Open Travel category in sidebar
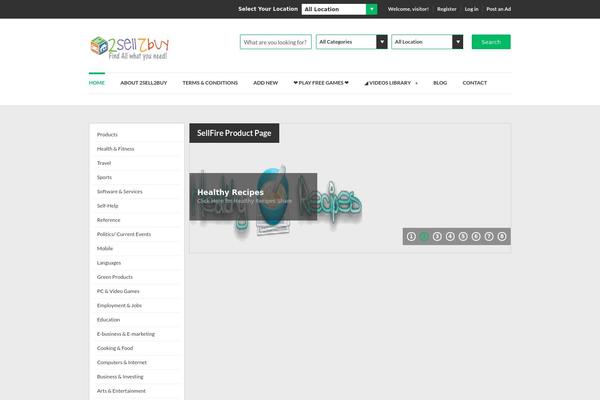The width and height of the screenshot is (600, 400). 104,163
